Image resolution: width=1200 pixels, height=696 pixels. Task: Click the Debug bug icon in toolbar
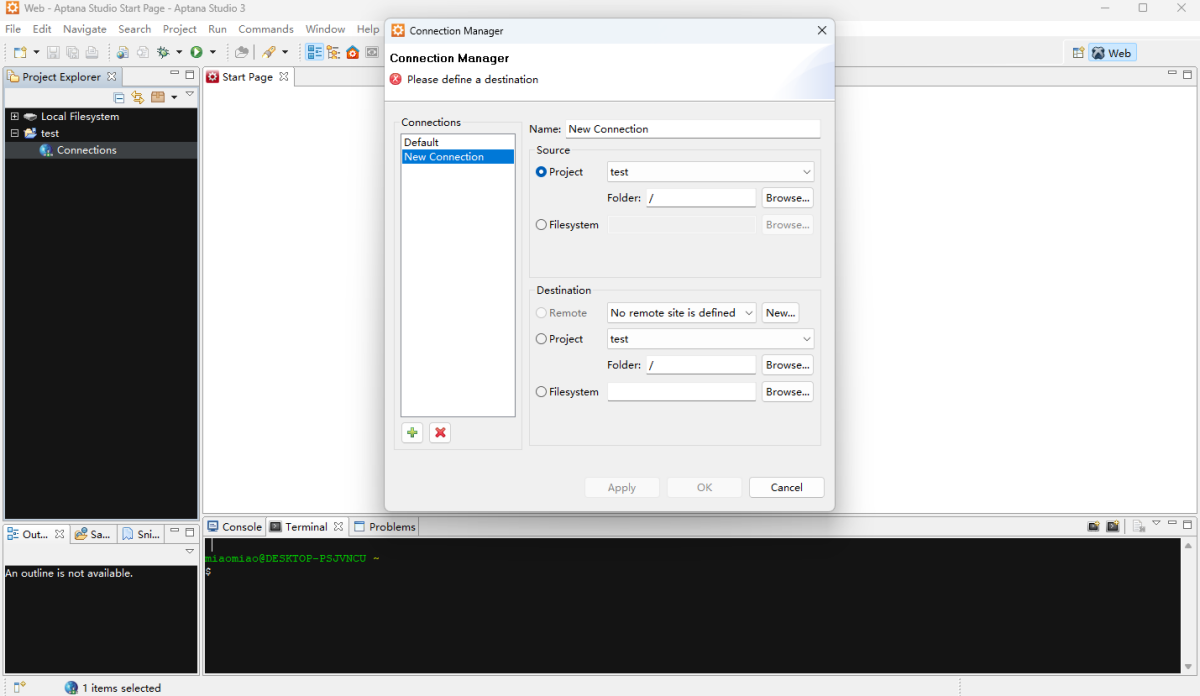point(162,52)
